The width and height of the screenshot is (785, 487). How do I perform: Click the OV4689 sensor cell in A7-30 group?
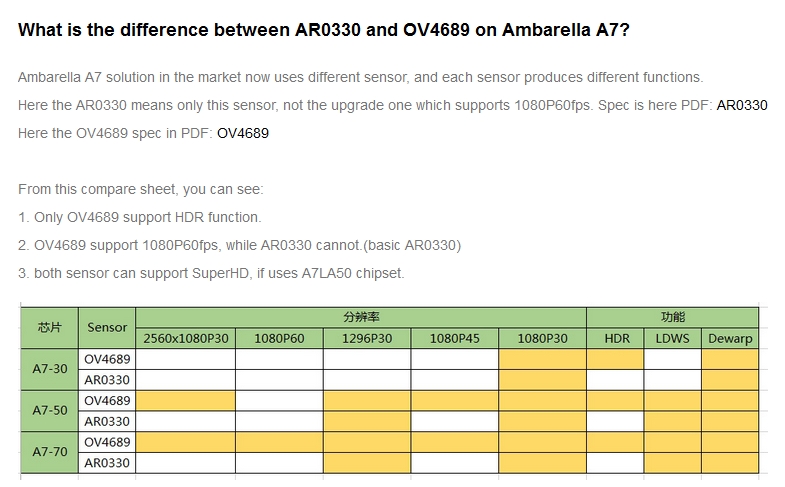(107, 359)
